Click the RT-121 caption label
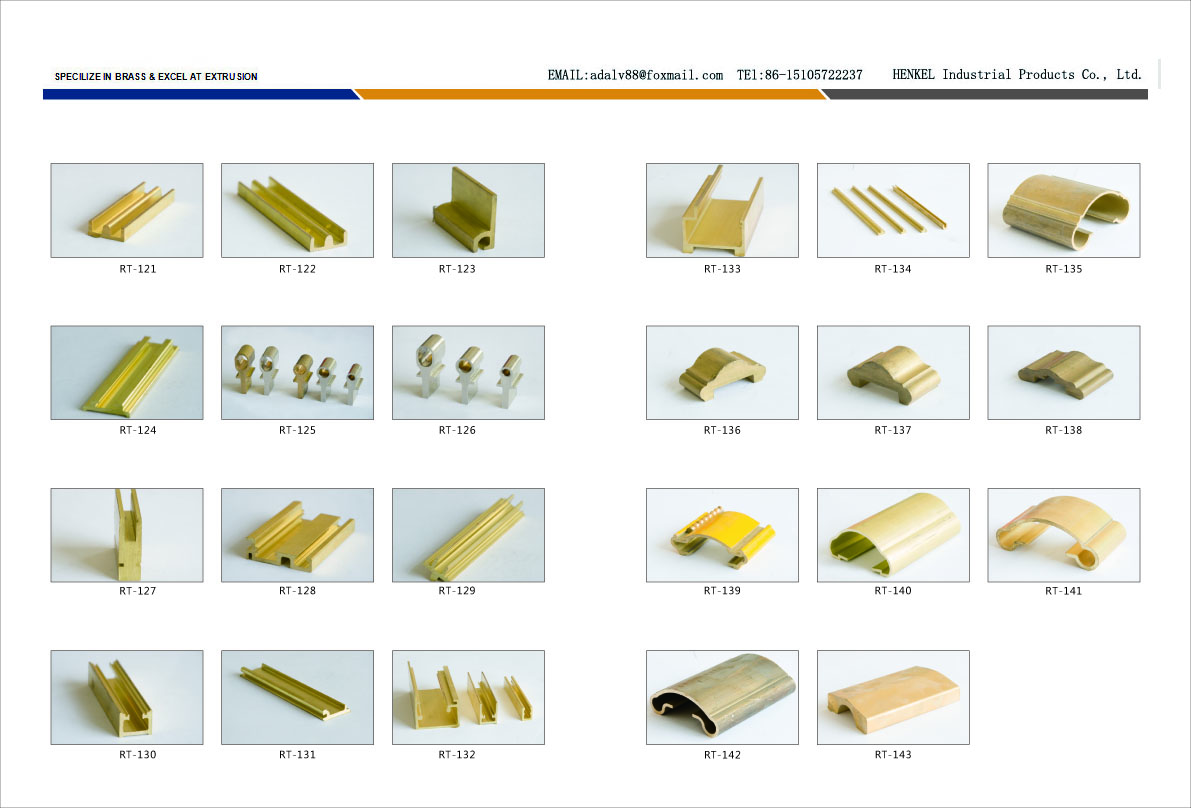Image resolution: width=1191 pixels, height=808 pixels. click(137, 269)
